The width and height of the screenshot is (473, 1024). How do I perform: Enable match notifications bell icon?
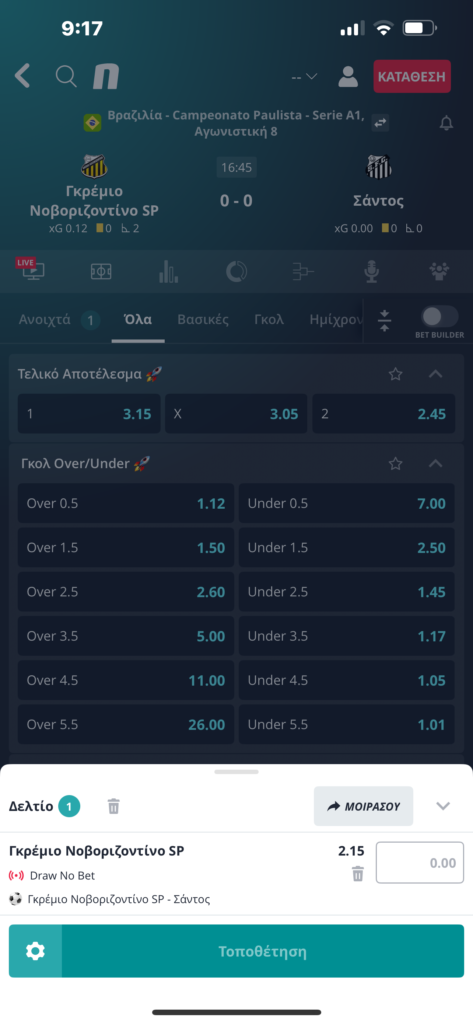click(x=446, y=123)
